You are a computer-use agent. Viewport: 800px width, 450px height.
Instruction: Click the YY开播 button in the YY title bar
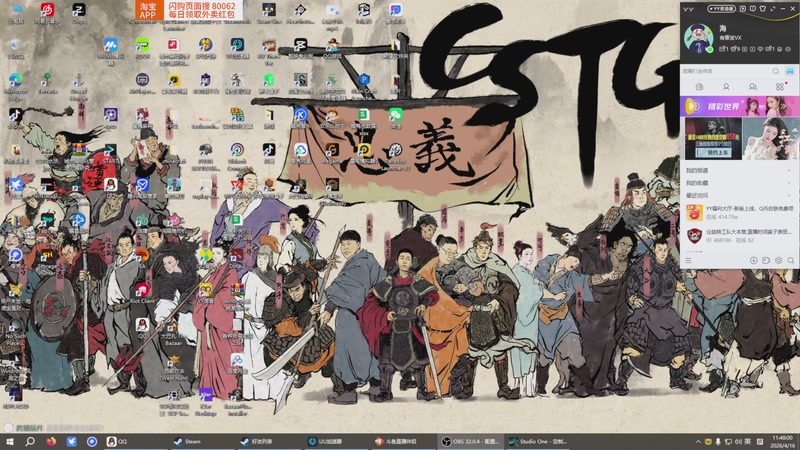coord(721,9)
